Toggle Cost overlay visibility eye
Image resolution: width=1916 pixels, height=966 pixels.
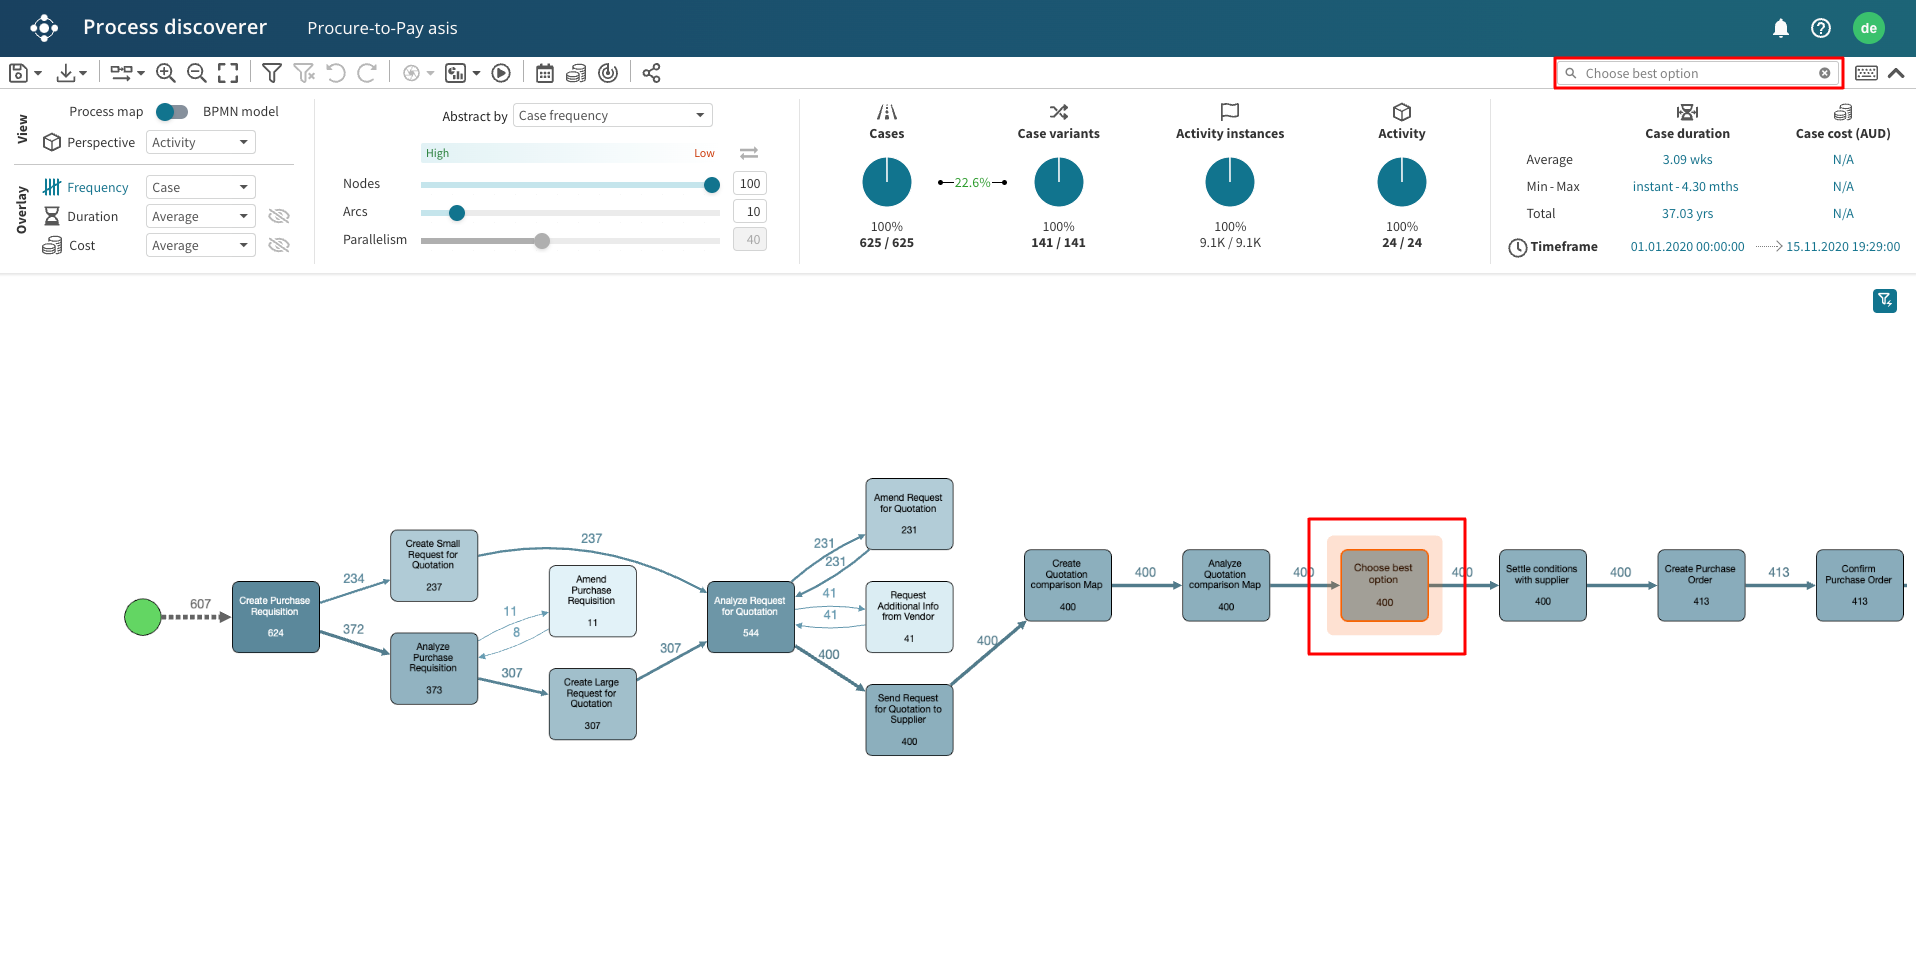pos(279,246)
